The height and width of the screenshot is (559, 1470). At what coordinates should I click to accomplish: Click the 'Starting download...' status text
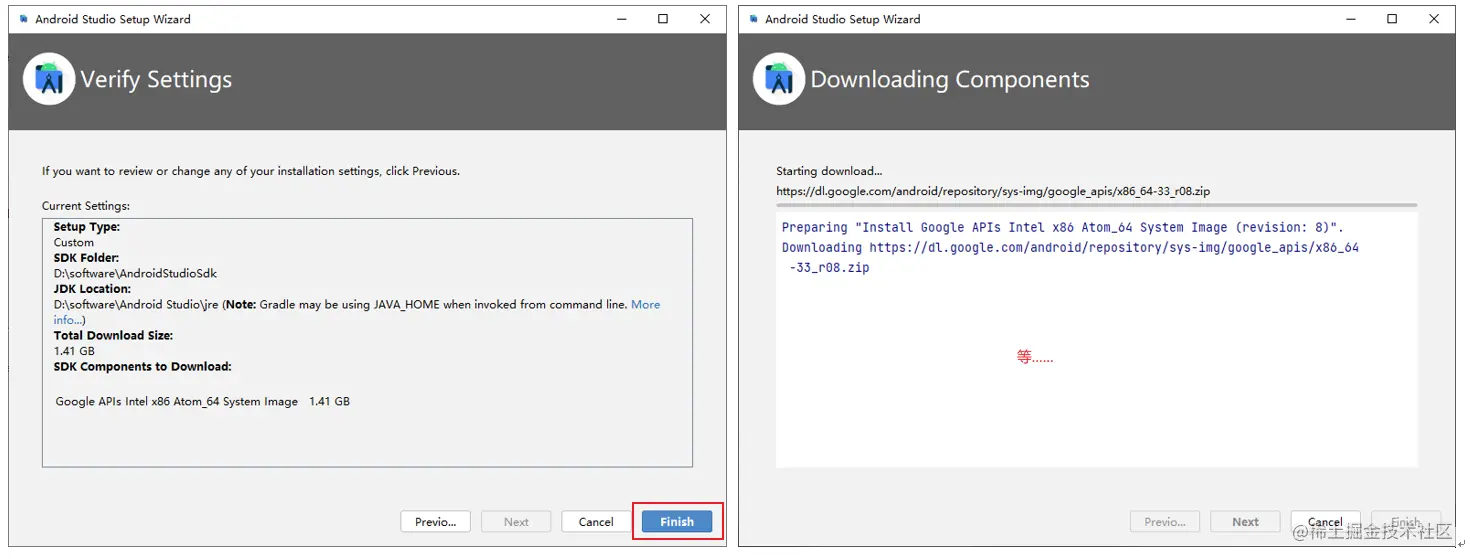click(829, 171)
